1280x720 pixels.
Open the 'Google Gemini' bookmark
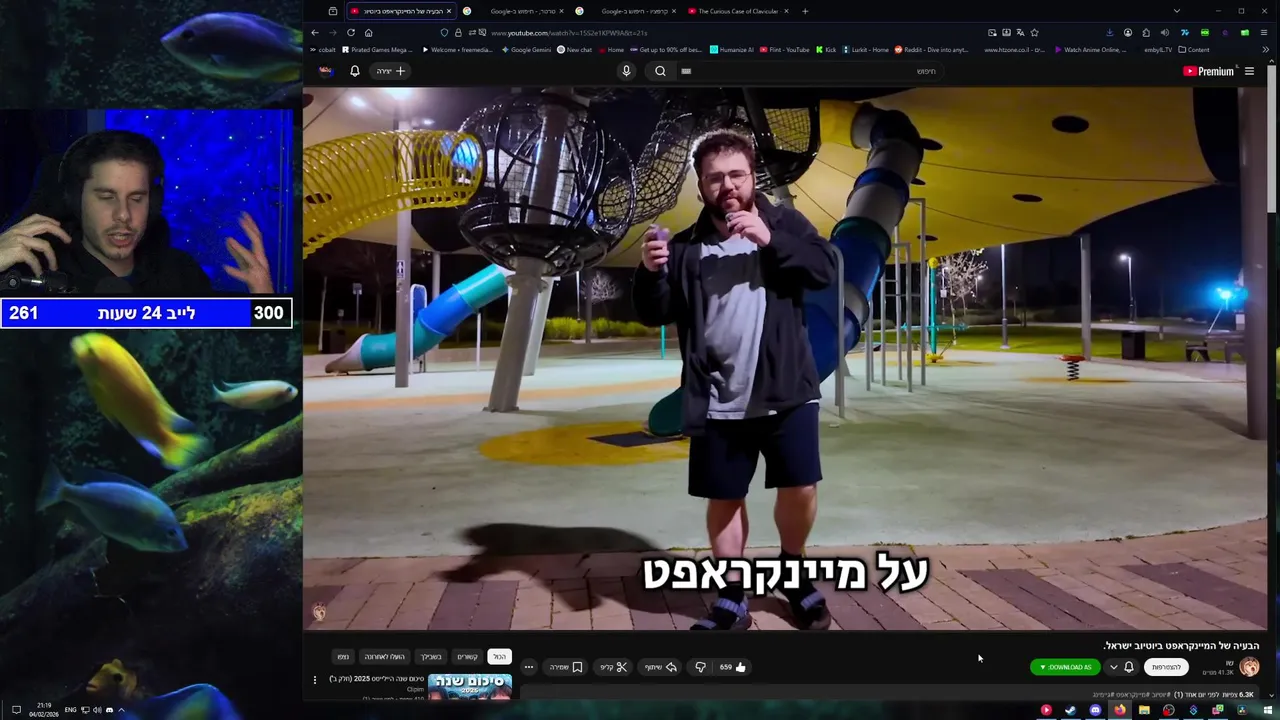point(526,50)
